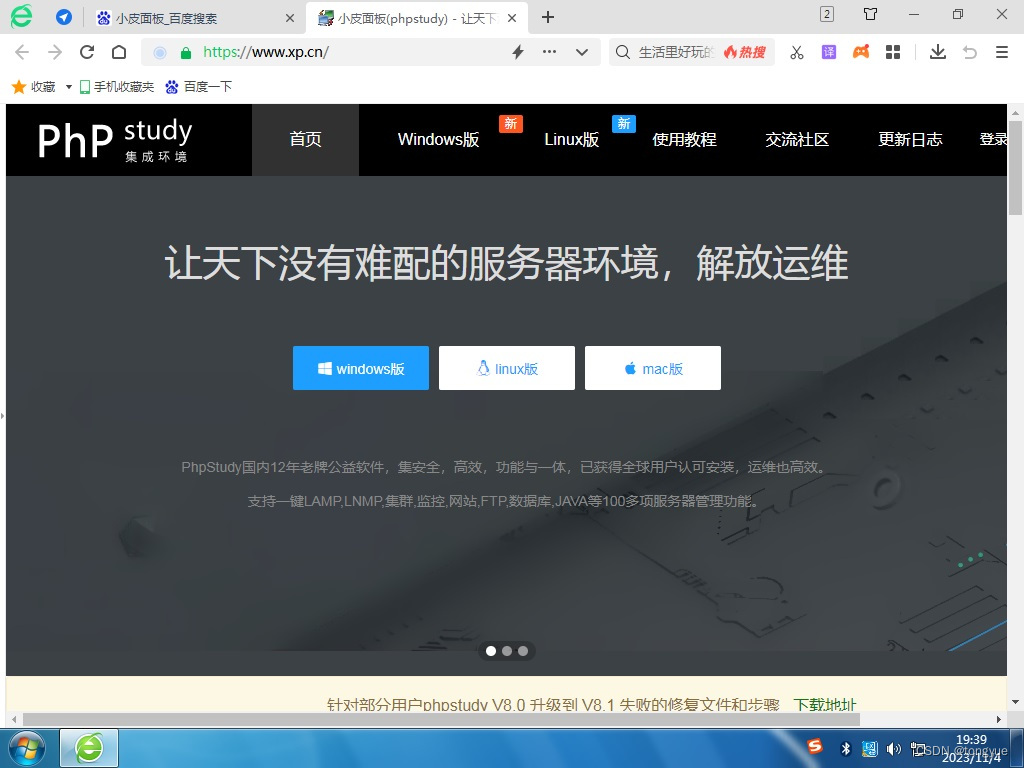Image resolution: width=1024 pixels, height=768 pixels.
Task: Click the windows版 download button
Action: coord(360,368)
